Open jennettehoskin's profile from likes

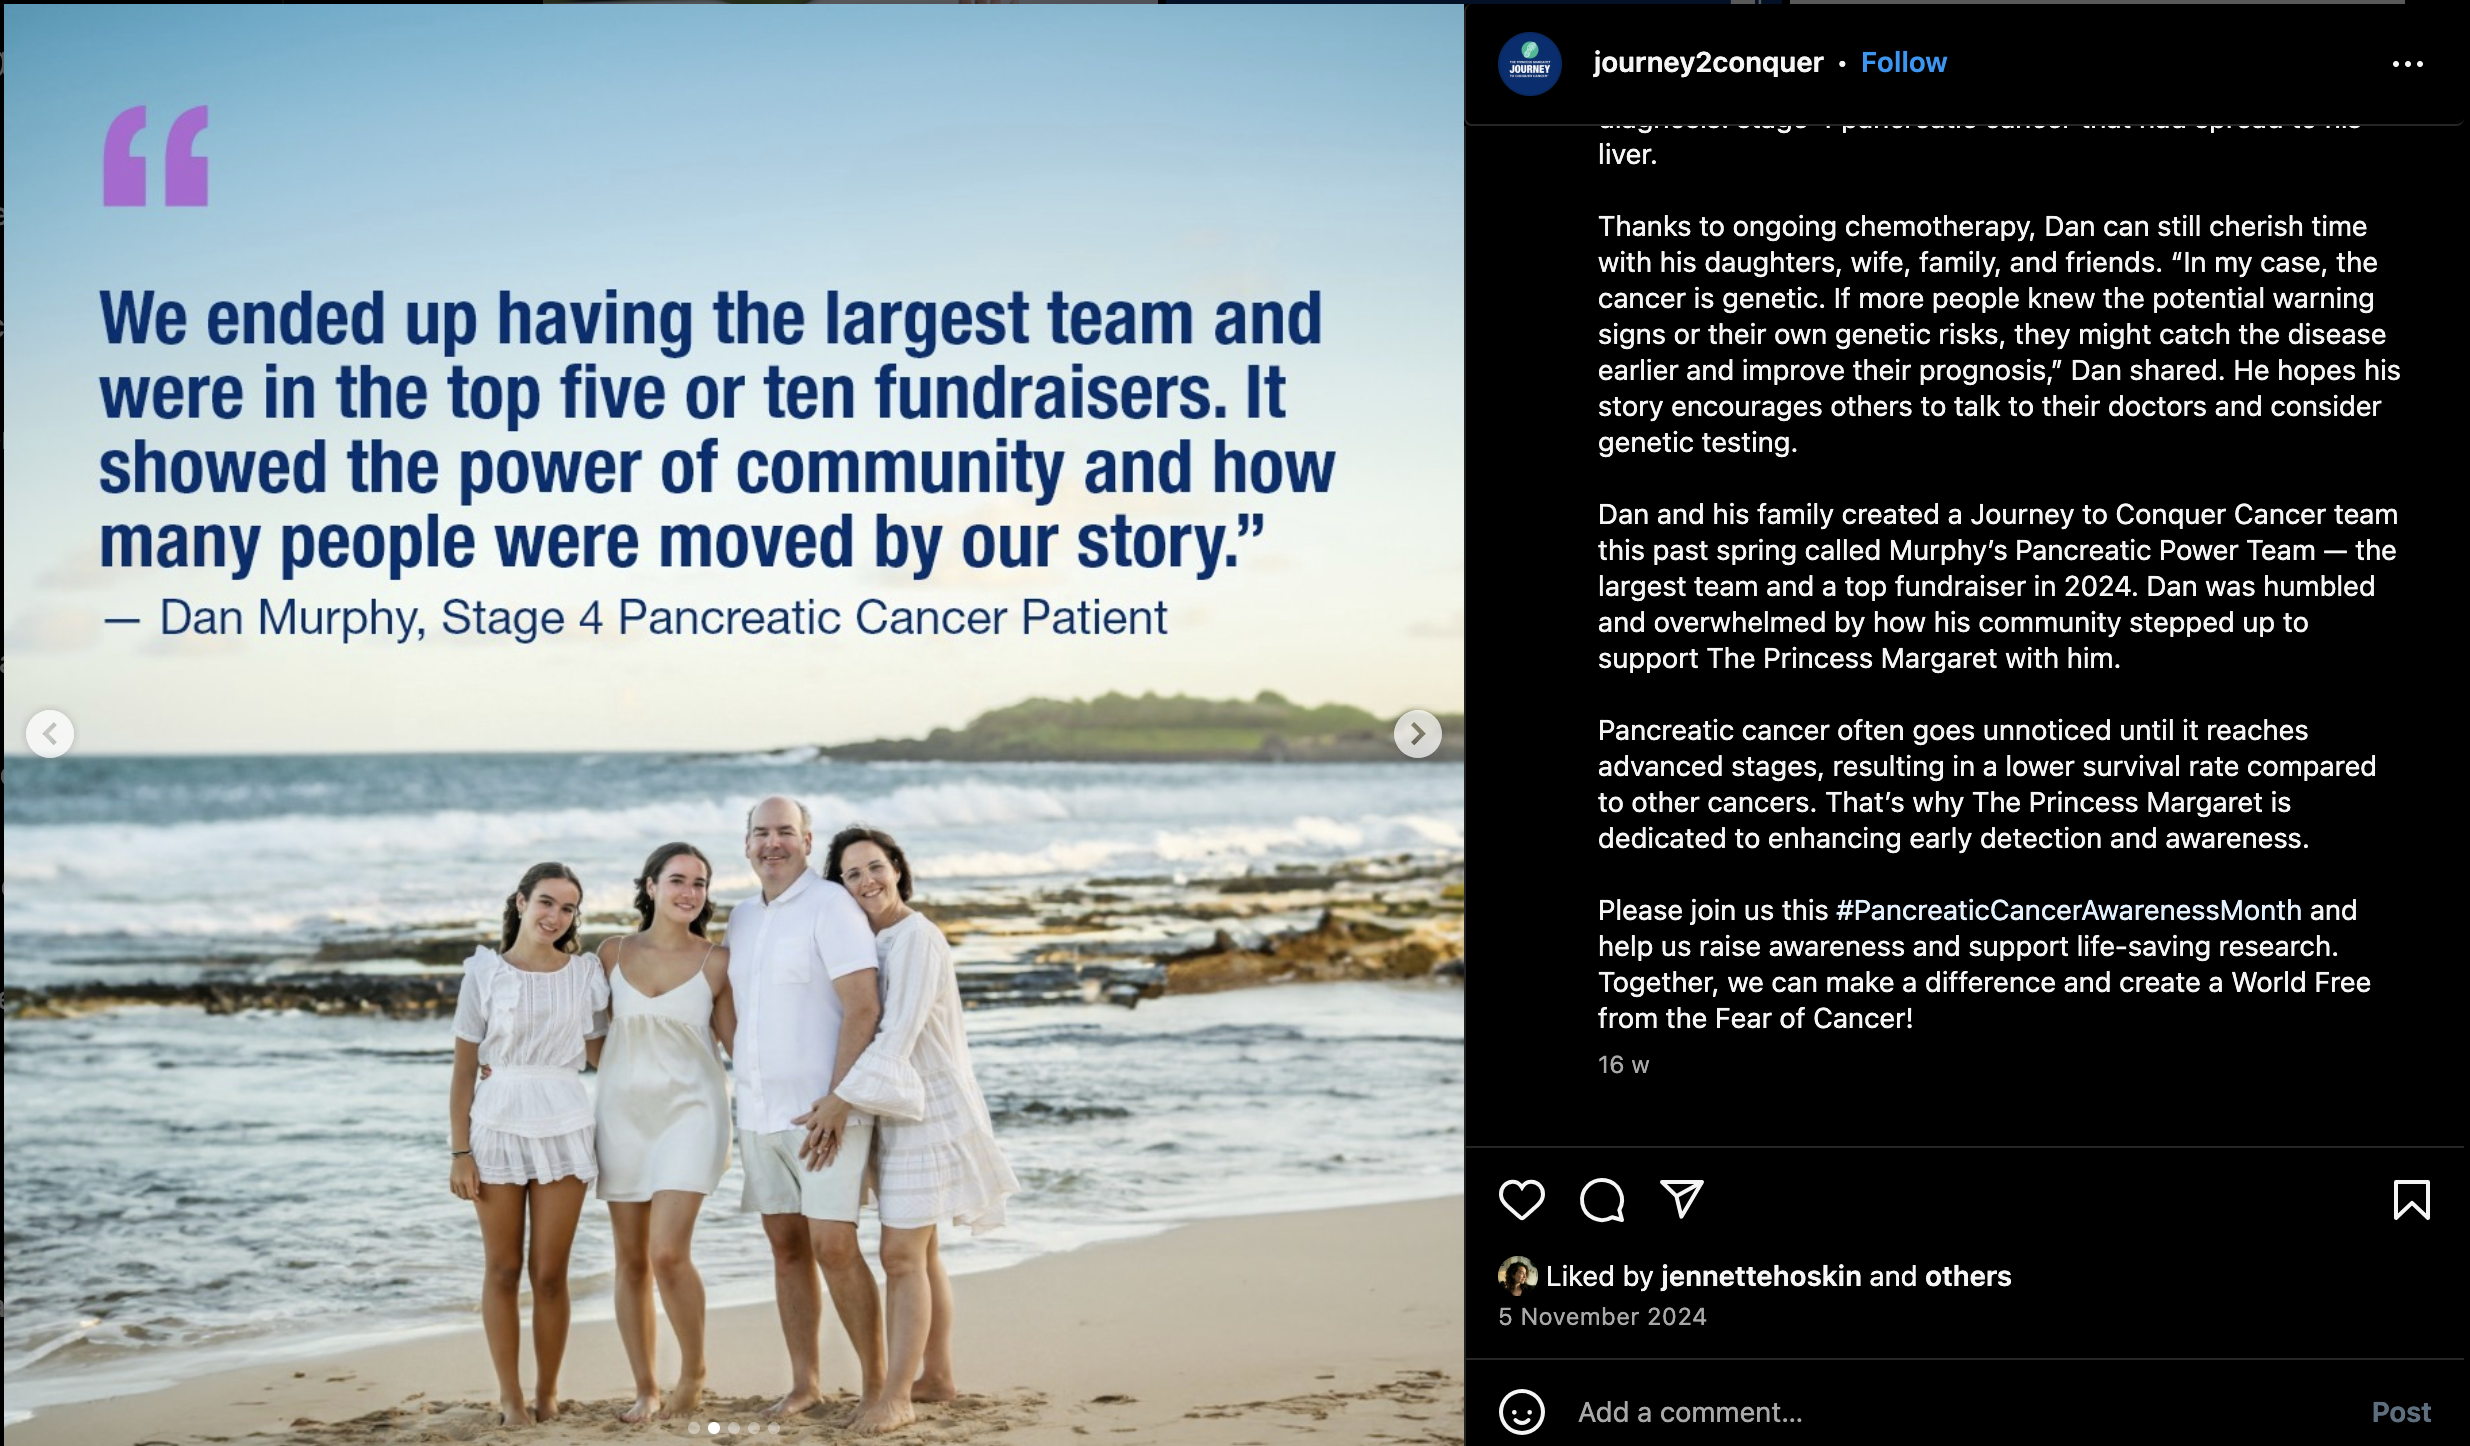coord(1760,1276)
